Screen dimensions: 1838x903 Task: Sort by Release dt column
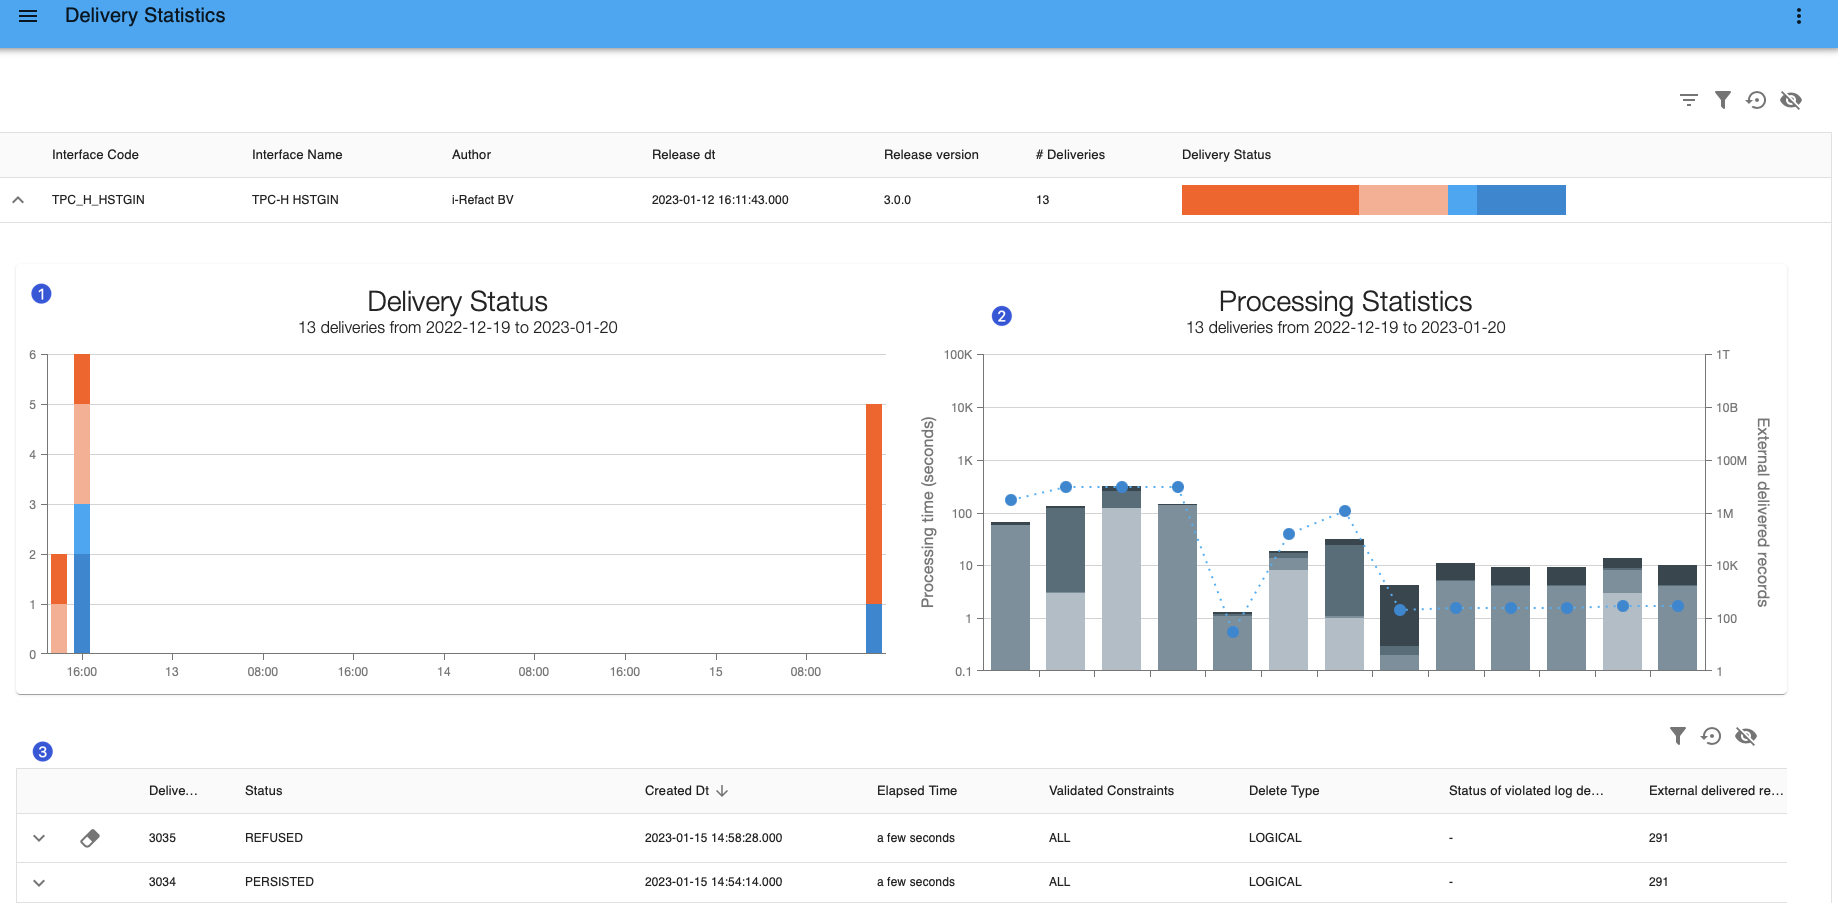pos(683,155)
